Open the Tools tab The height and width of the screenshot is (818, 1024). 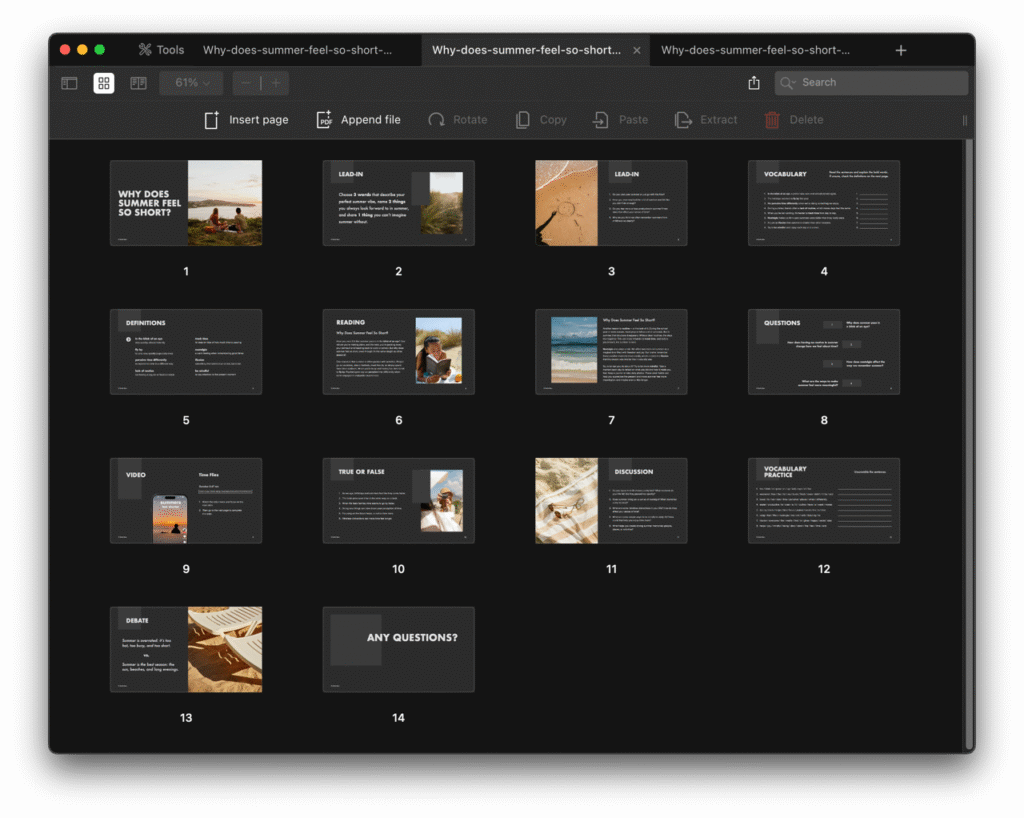tap(161, 50)
